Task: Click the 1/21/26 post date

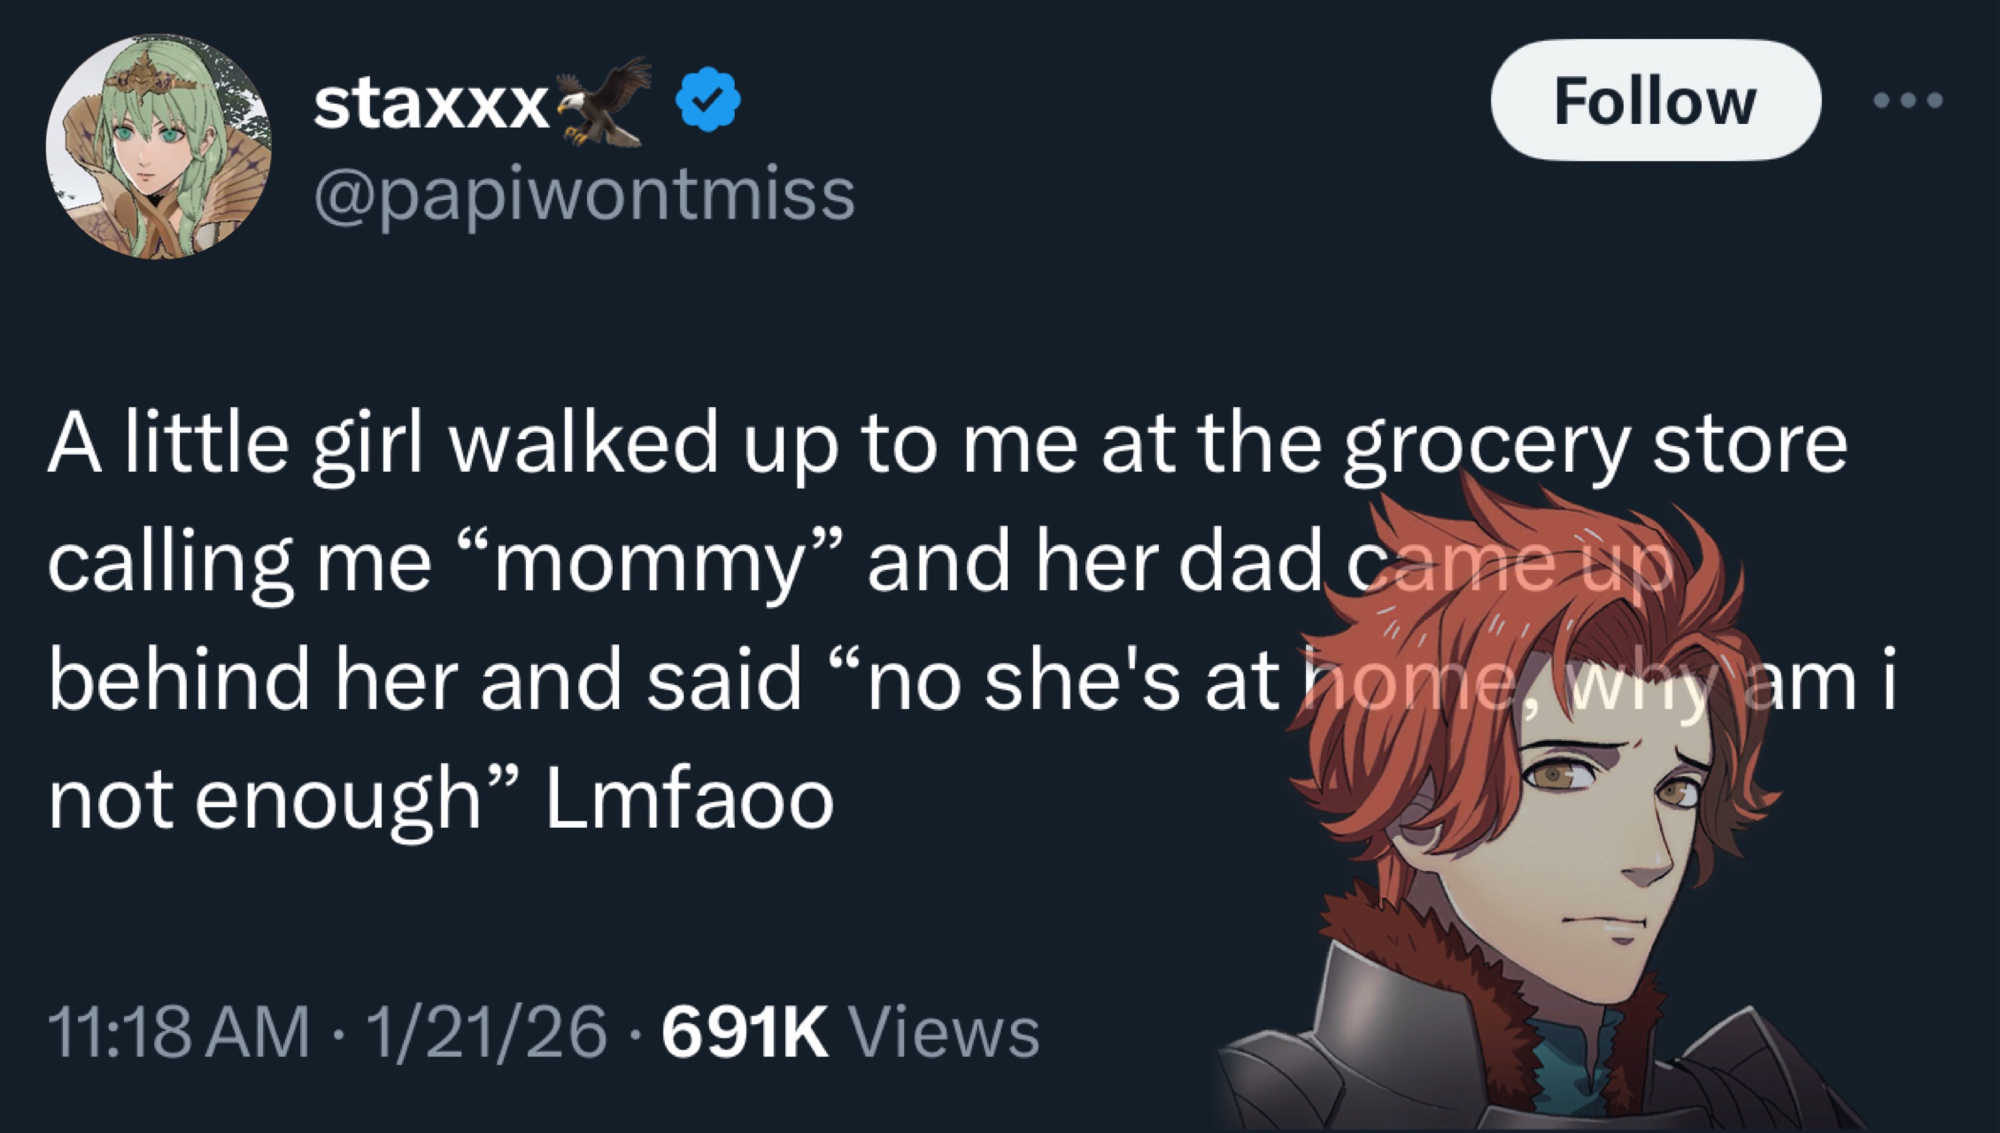Action: tap(486, 1031)
